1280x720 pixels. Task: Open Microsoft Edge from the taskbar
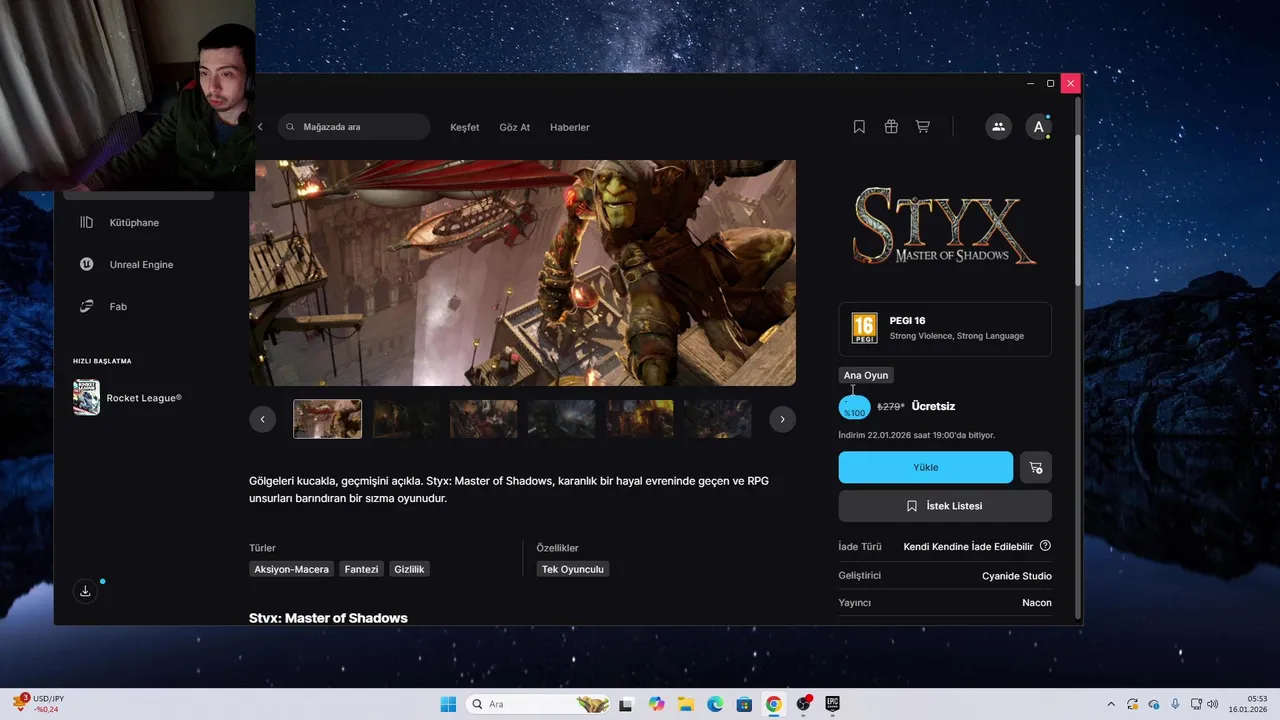point(715,704)
